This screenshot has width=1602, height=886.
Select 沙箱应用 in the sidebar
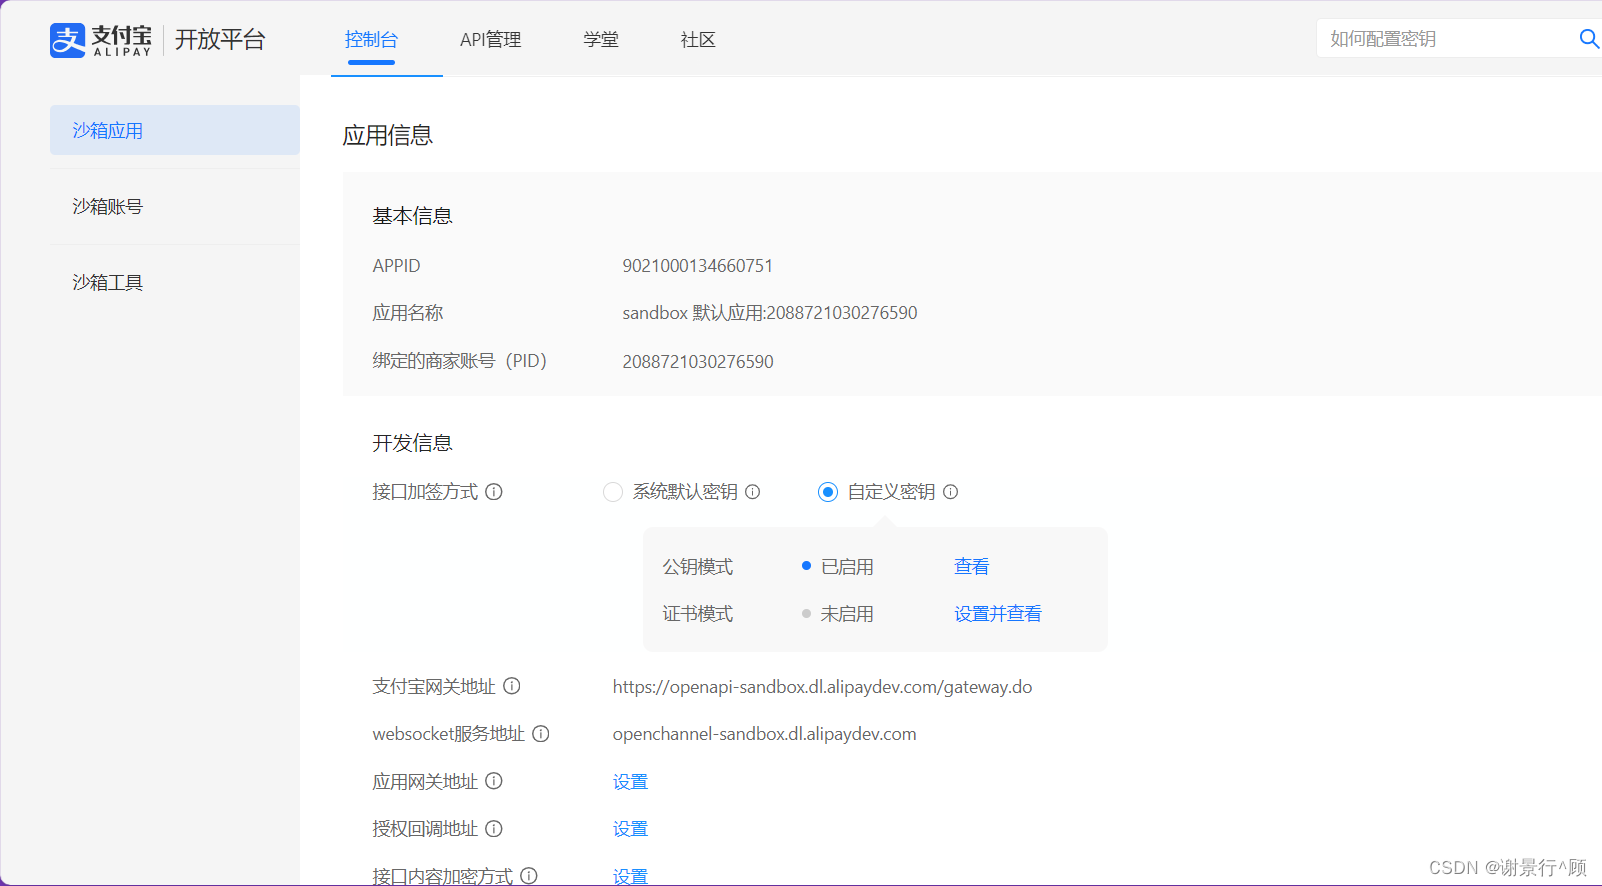coord(175,130)
